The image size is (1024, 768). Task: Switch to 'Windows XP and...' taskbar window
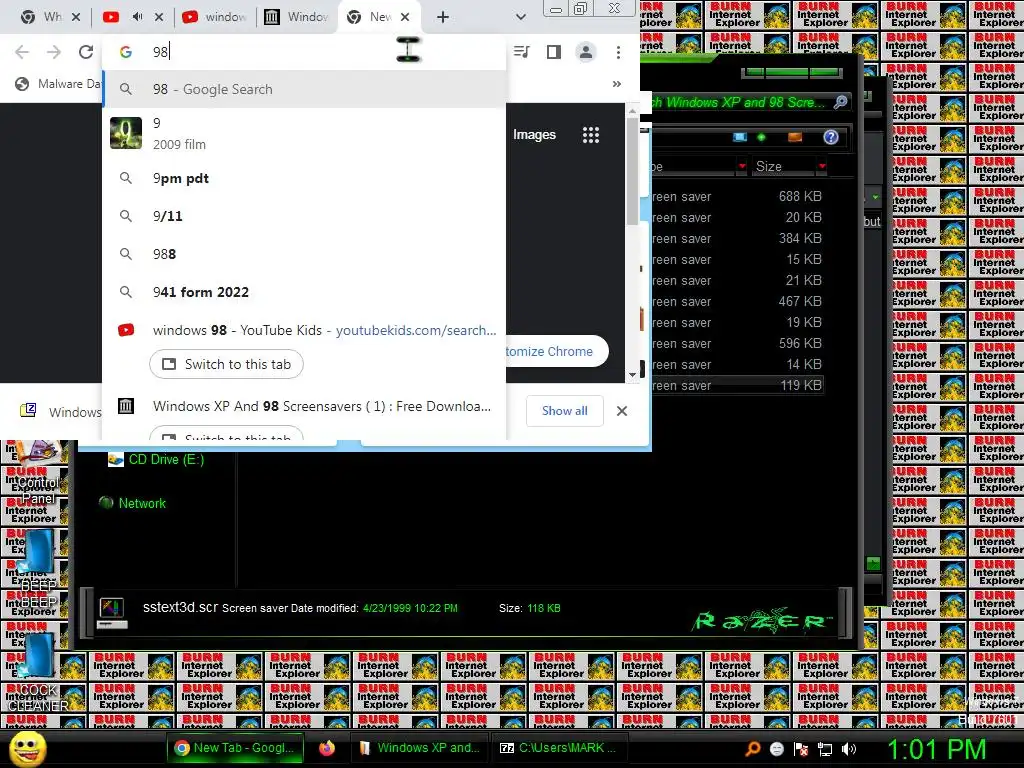point(420,748)
